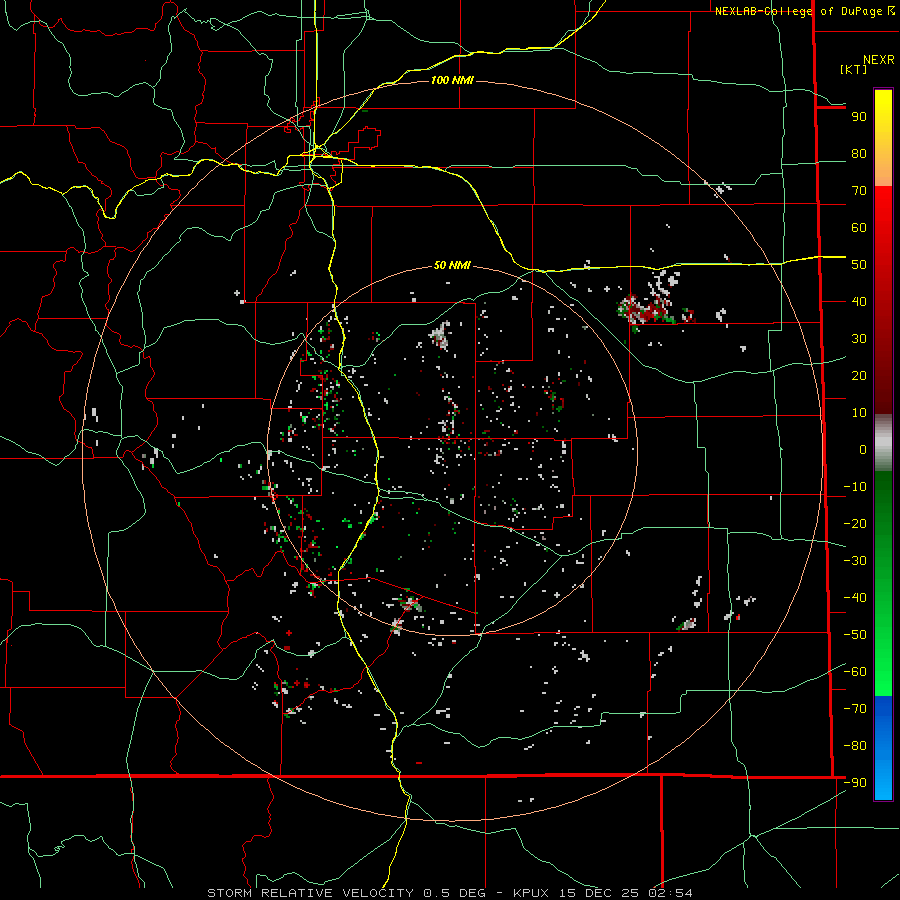Click the 30 value on the velocity scale

click(859, 339)
